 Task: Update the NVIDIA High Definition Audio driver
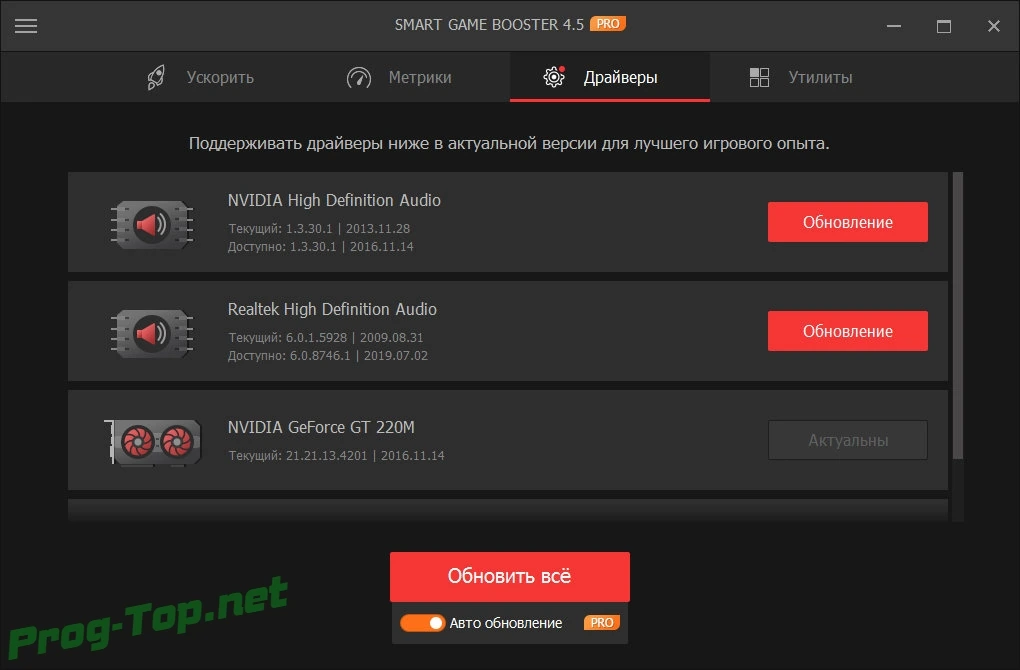point(848,222)
